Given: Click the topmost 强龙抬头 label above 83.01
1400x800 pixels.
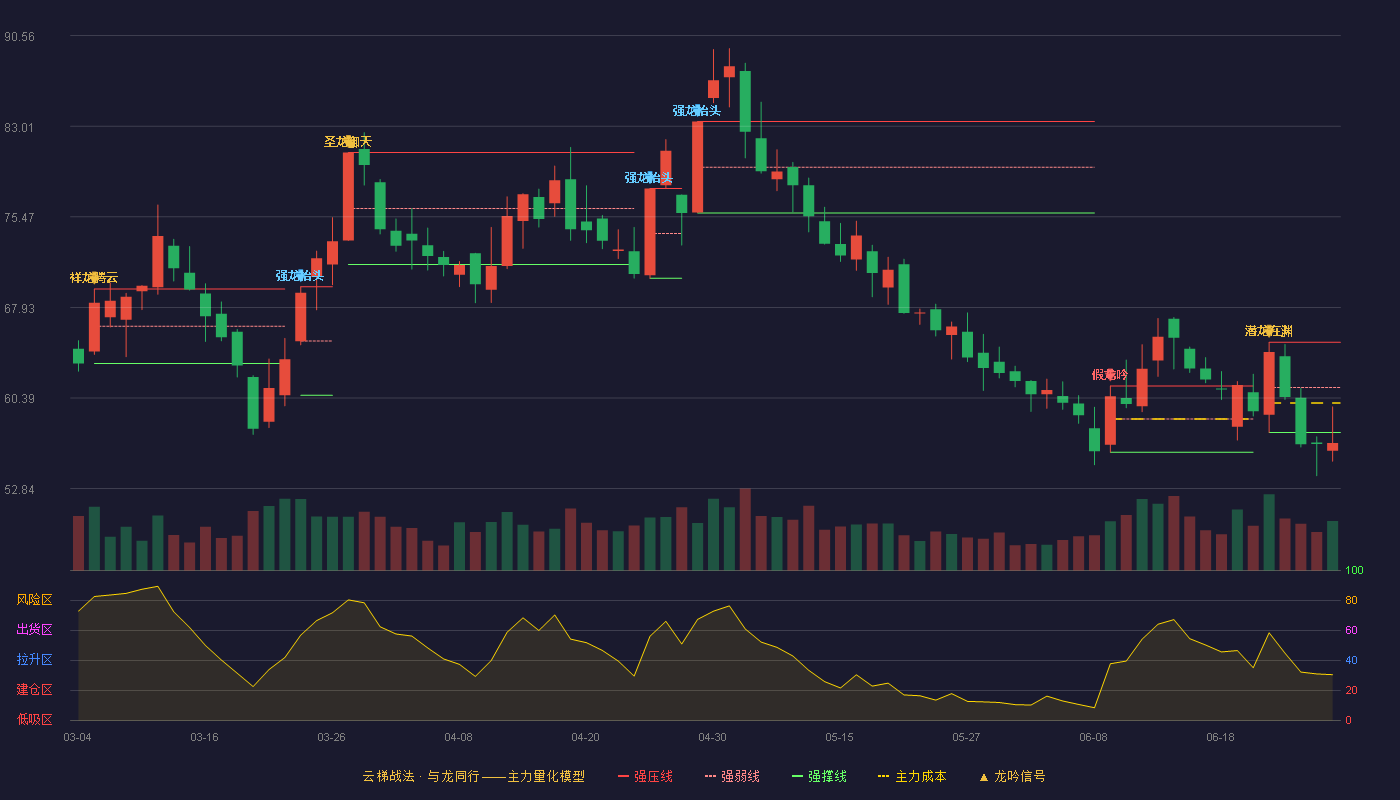Looking at the screenshot, I should 696,111.
